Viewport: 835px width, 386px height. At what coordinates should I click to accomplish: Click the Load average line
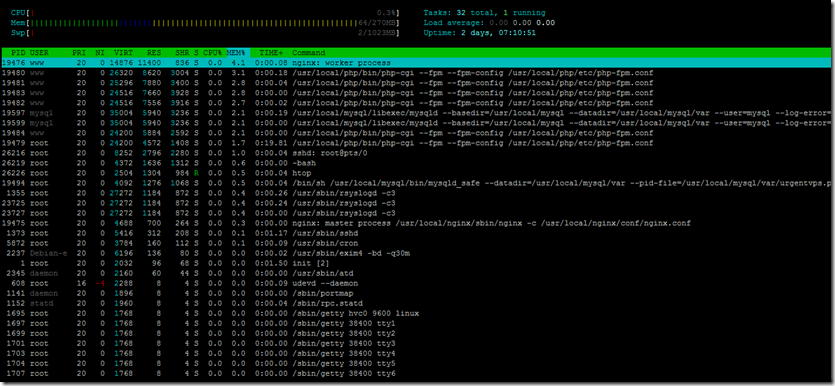click(489, 23)
